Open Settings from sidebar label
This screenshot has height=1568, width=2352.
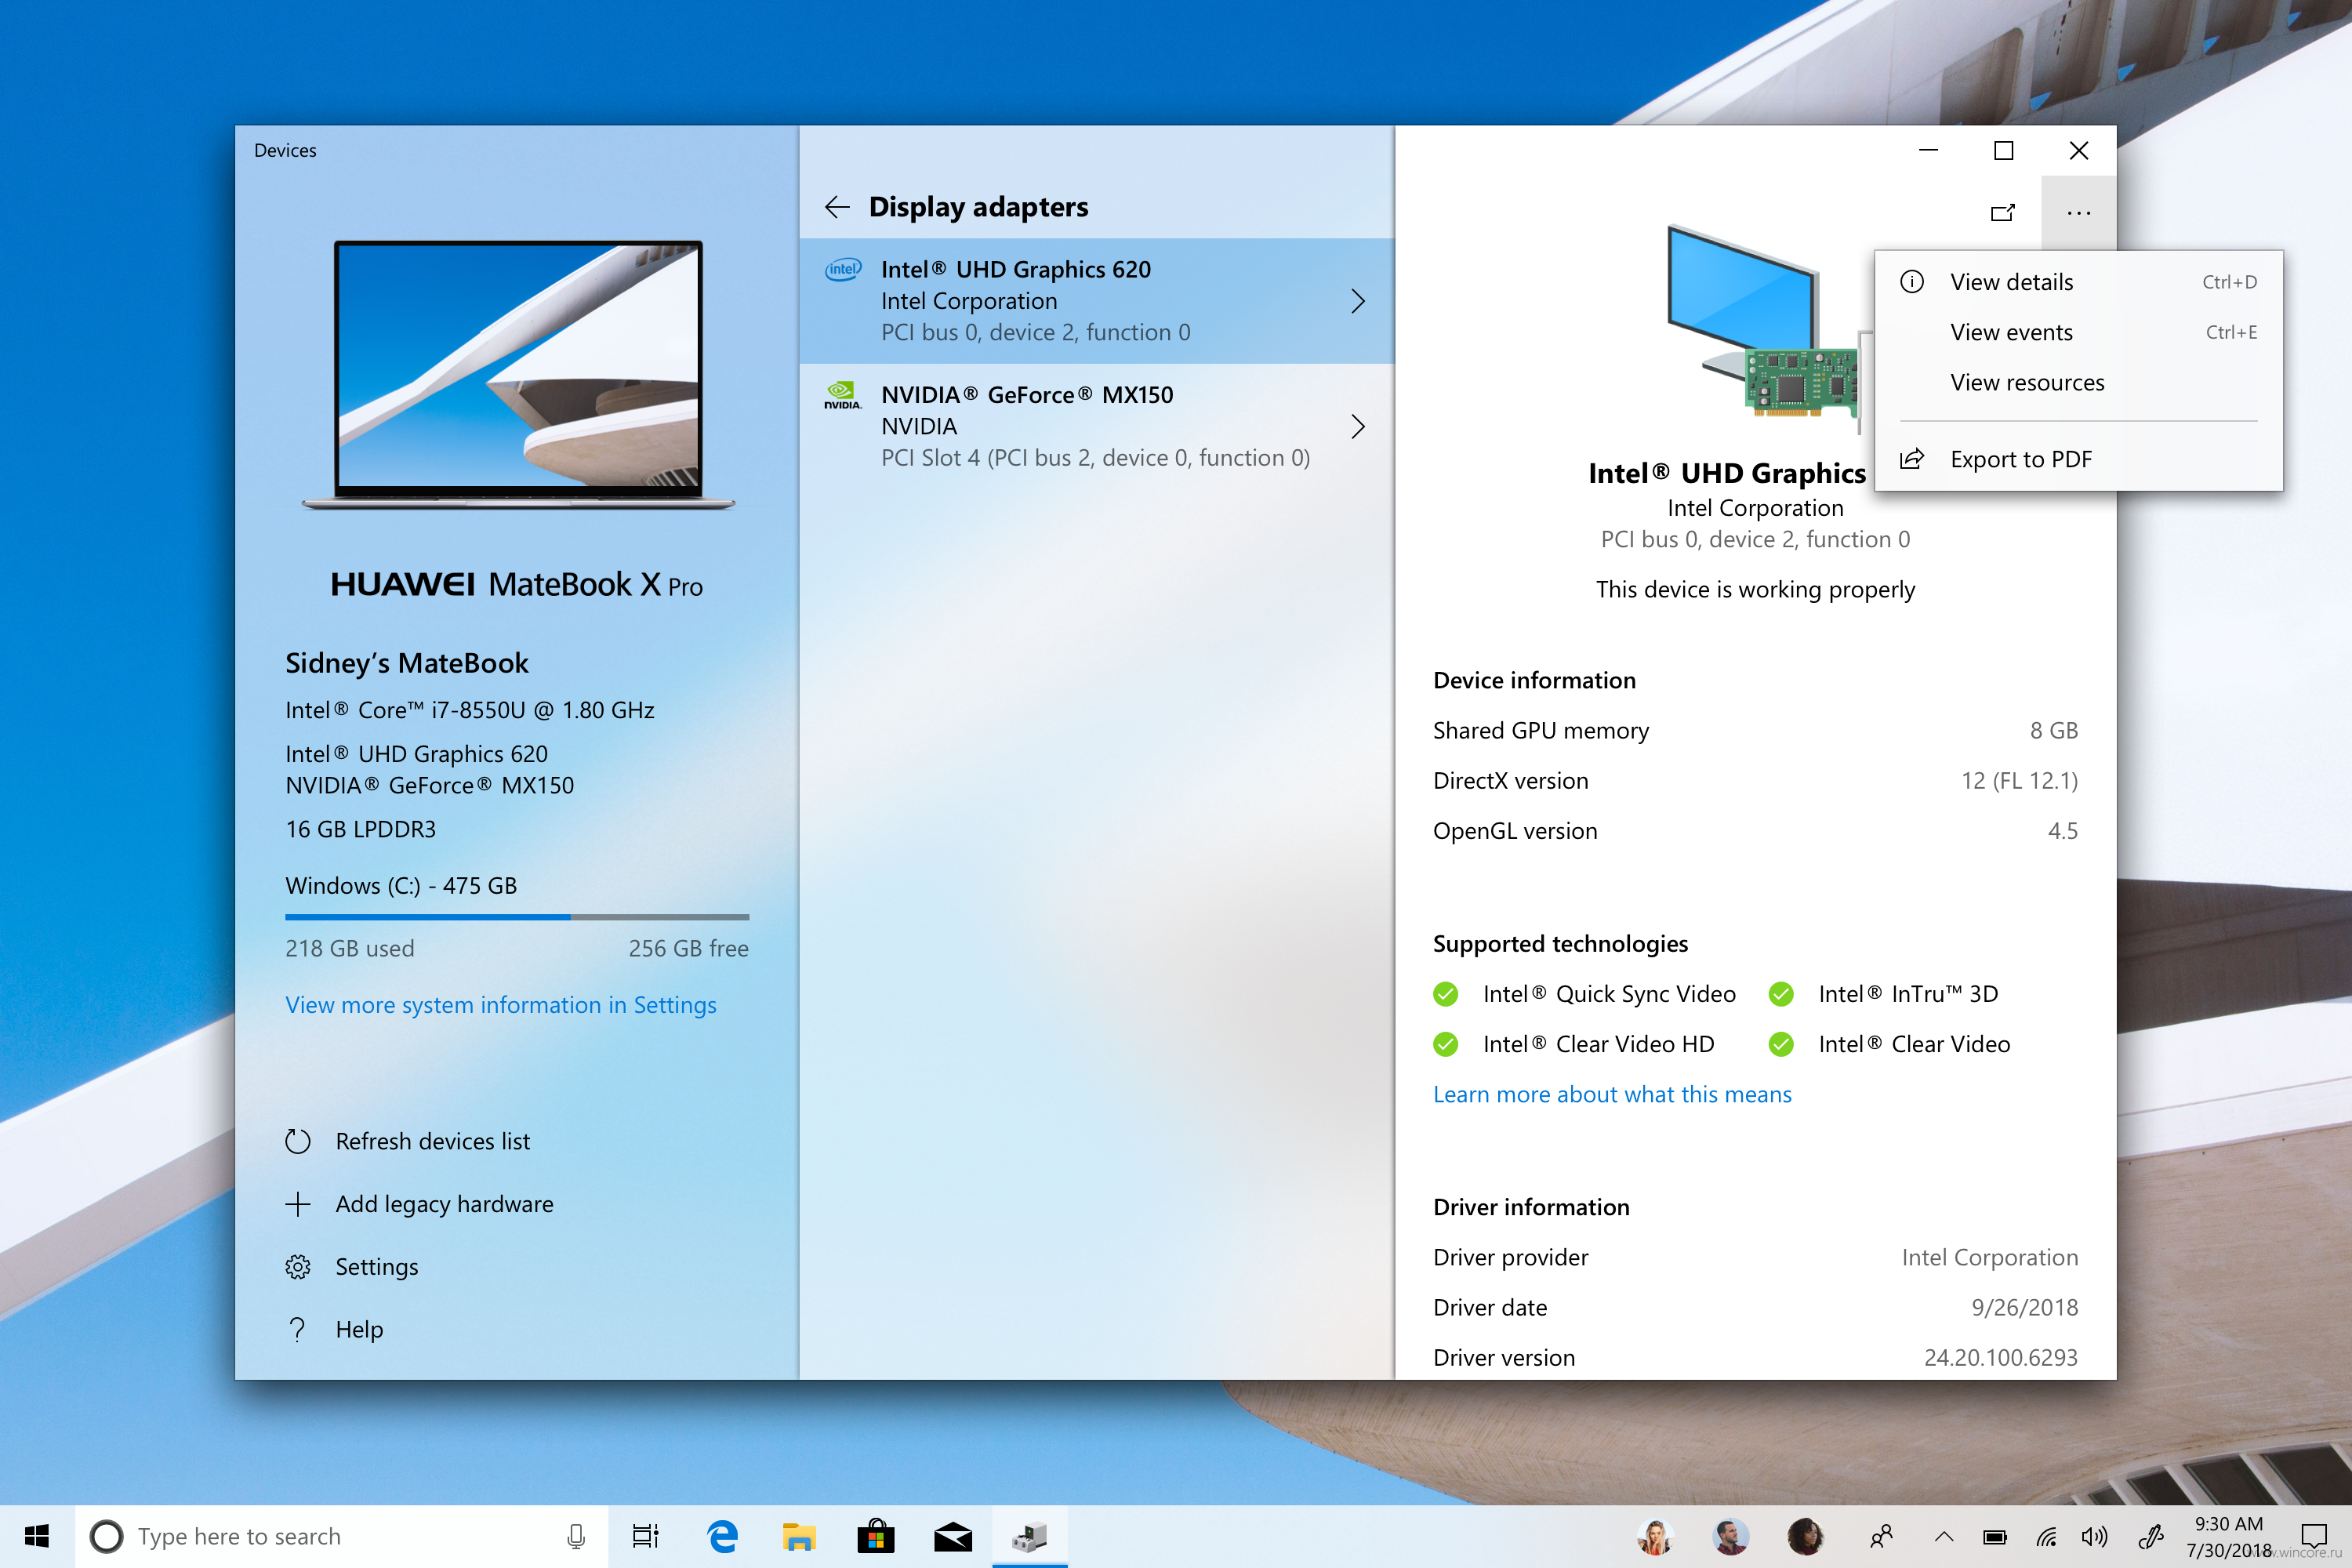click(x=377, y=1267)
